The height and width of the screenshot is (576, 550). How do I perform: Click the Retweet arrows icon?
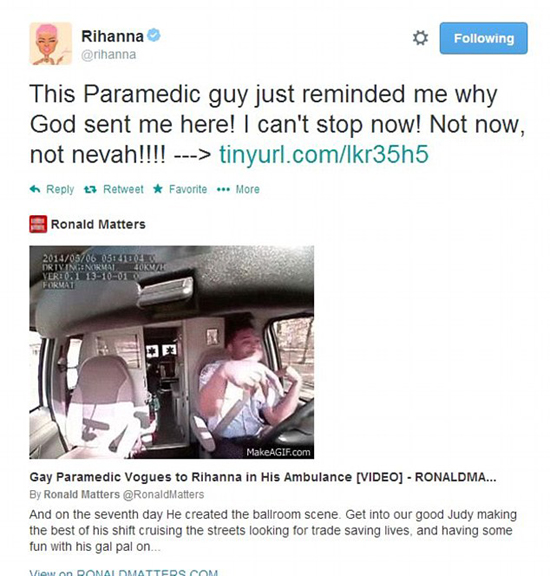pos(90,190)
